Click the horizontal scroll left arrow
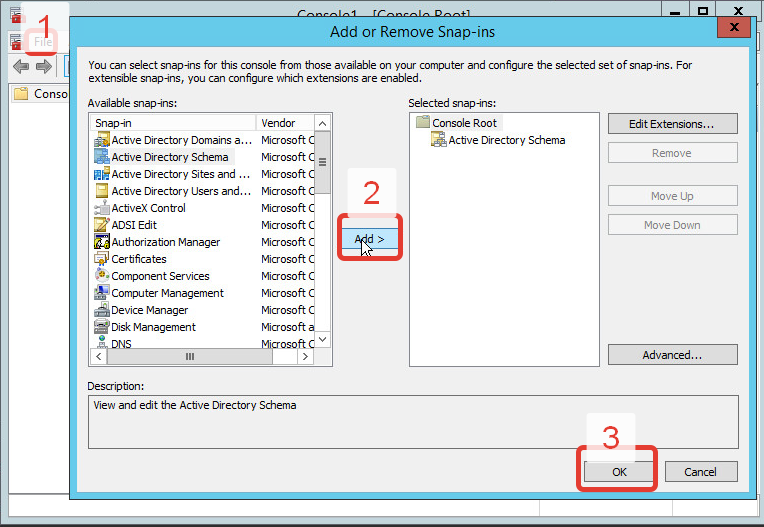 [x=99, y=357]
